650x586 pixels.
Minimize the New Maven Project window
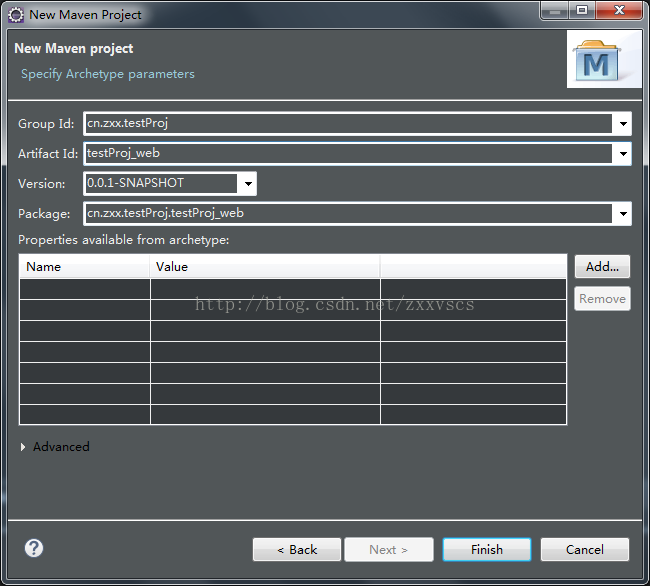pos(555,10)
